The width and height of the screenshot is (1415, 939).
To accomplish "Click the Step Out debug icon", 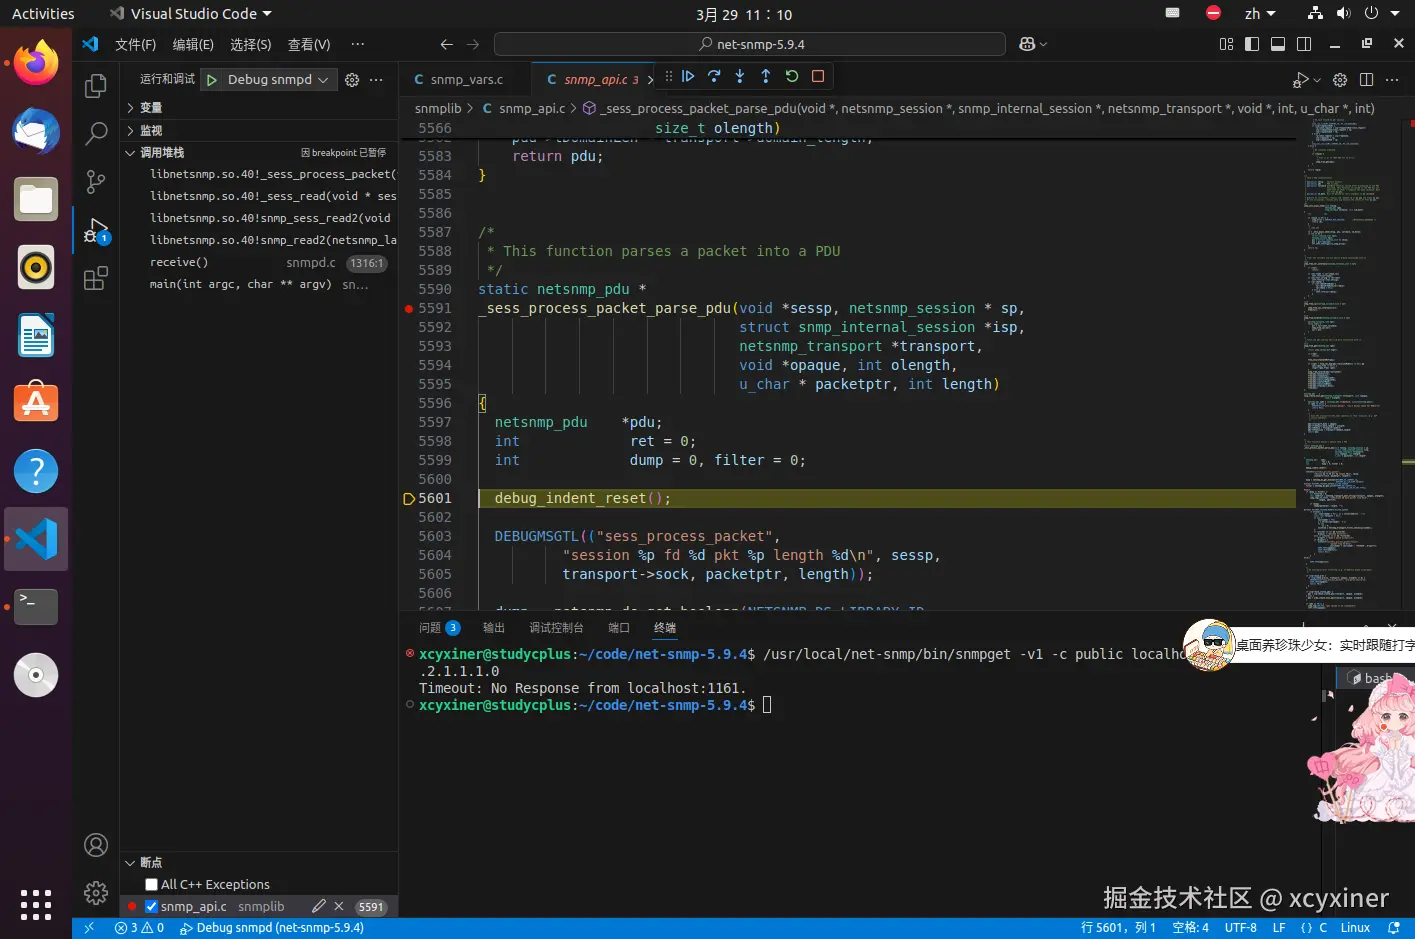I will [766, 76].
